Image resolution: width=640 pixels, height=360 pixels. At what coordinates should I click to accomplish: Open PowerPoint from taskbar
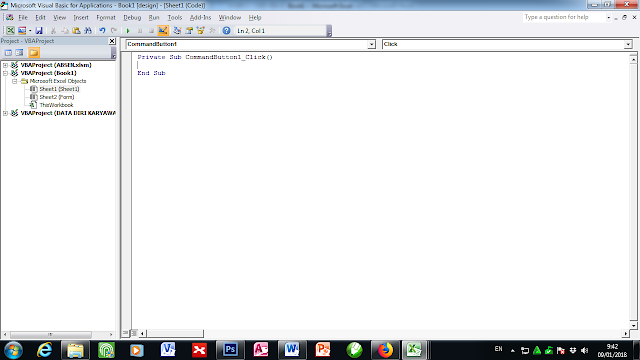tap(322, 350)
